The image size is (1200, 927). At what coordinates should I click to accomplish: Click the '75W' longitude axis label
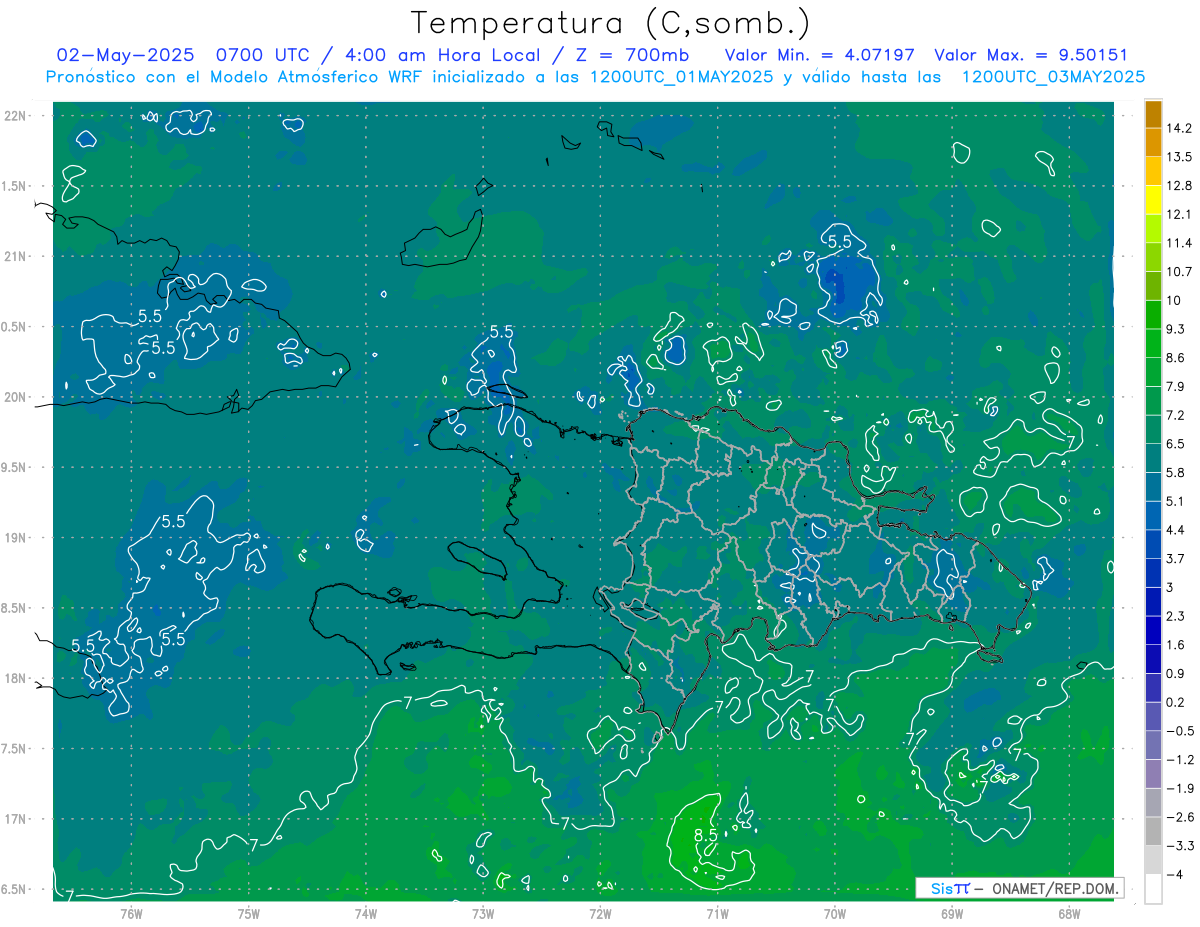(x=249, y=913)
